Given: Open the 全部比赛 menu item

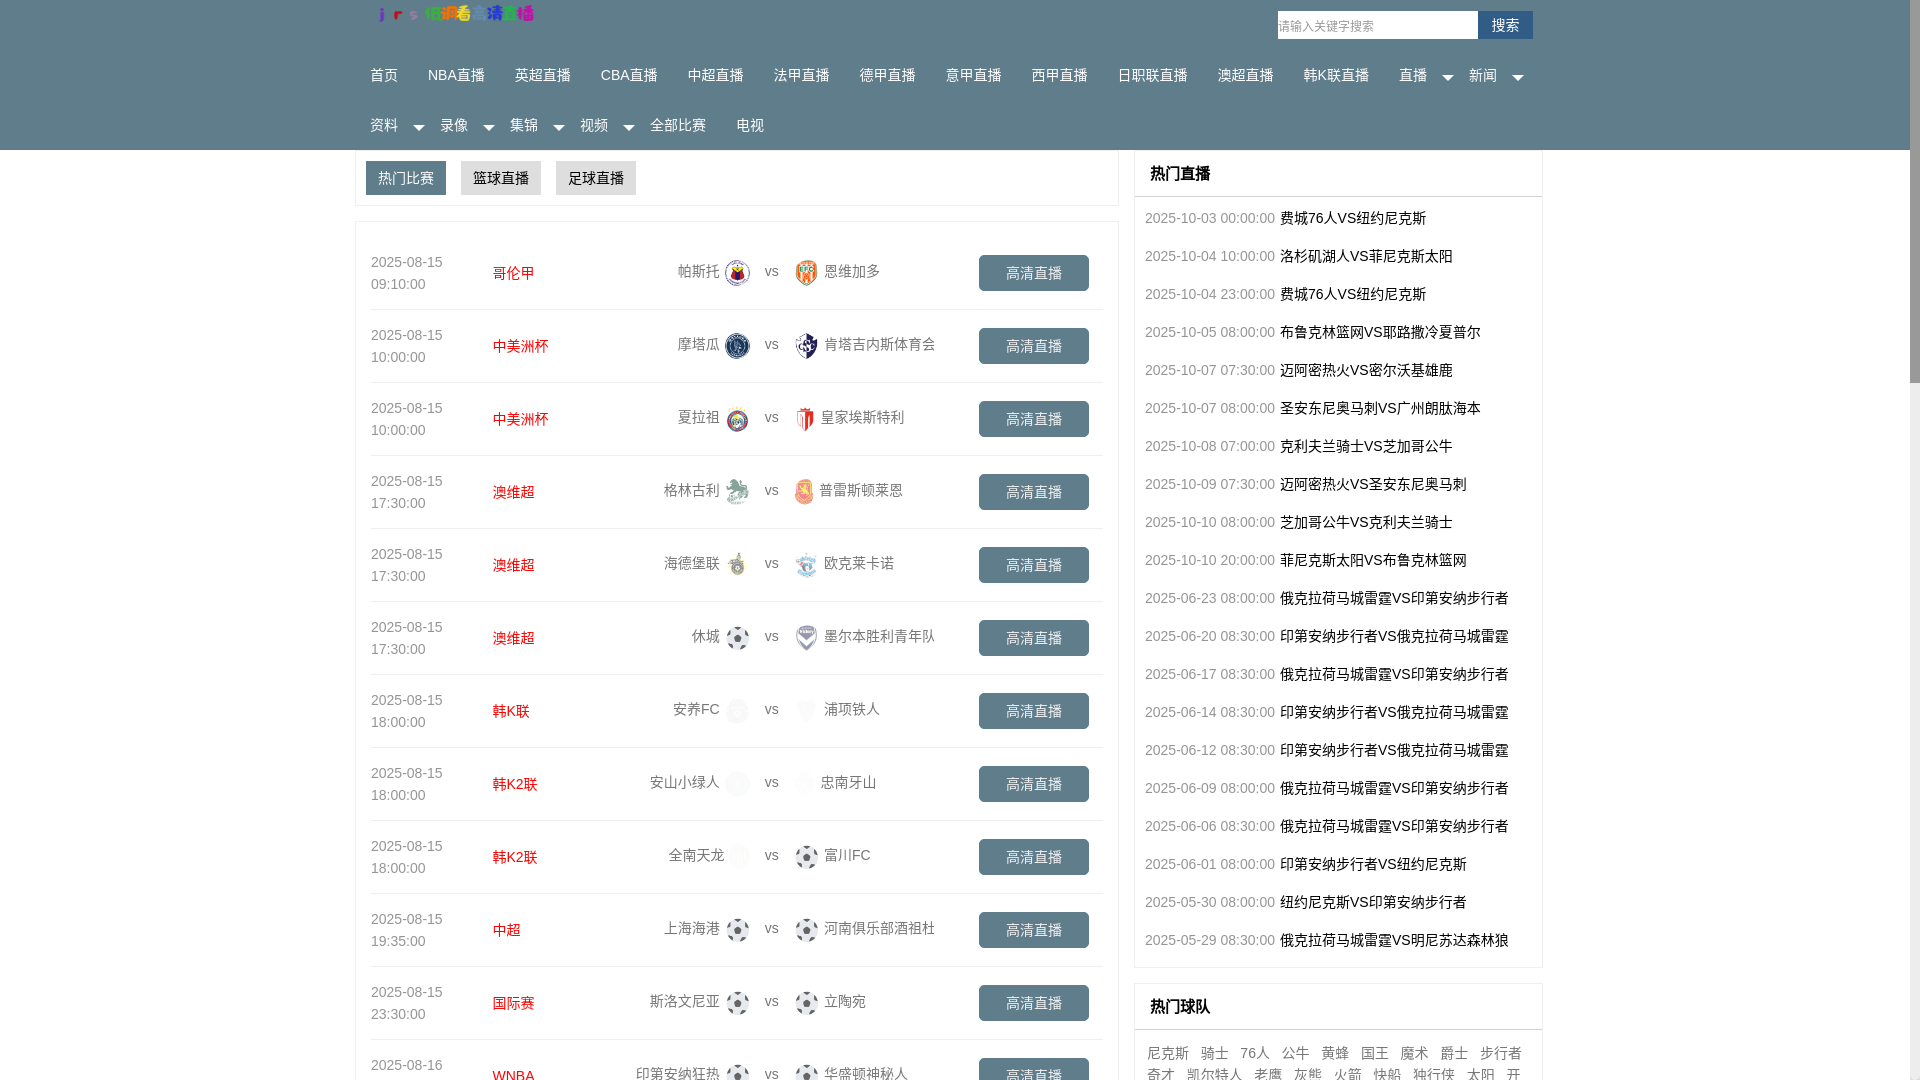Looking at the screenshot, I should click(x=678, y=125).
